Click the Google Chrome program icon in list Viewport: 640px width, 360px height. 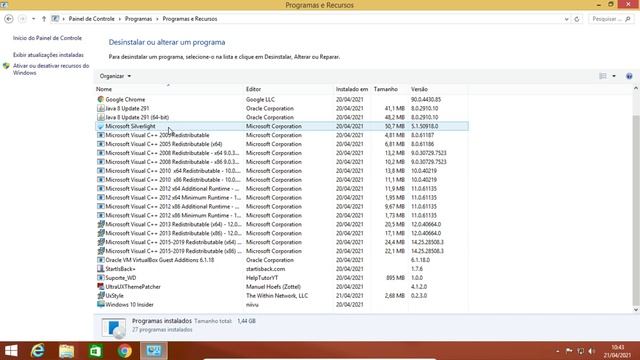click(101, 99)
